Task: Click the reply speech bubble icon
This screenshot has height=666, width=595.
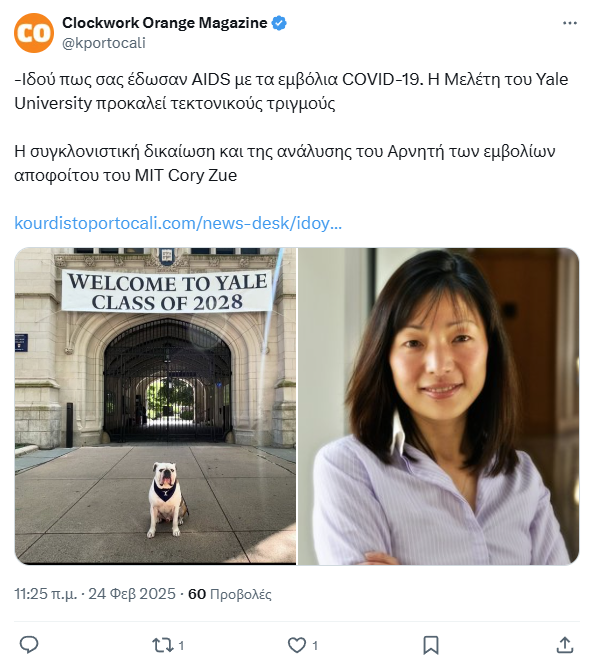Action: coord(29,645)
